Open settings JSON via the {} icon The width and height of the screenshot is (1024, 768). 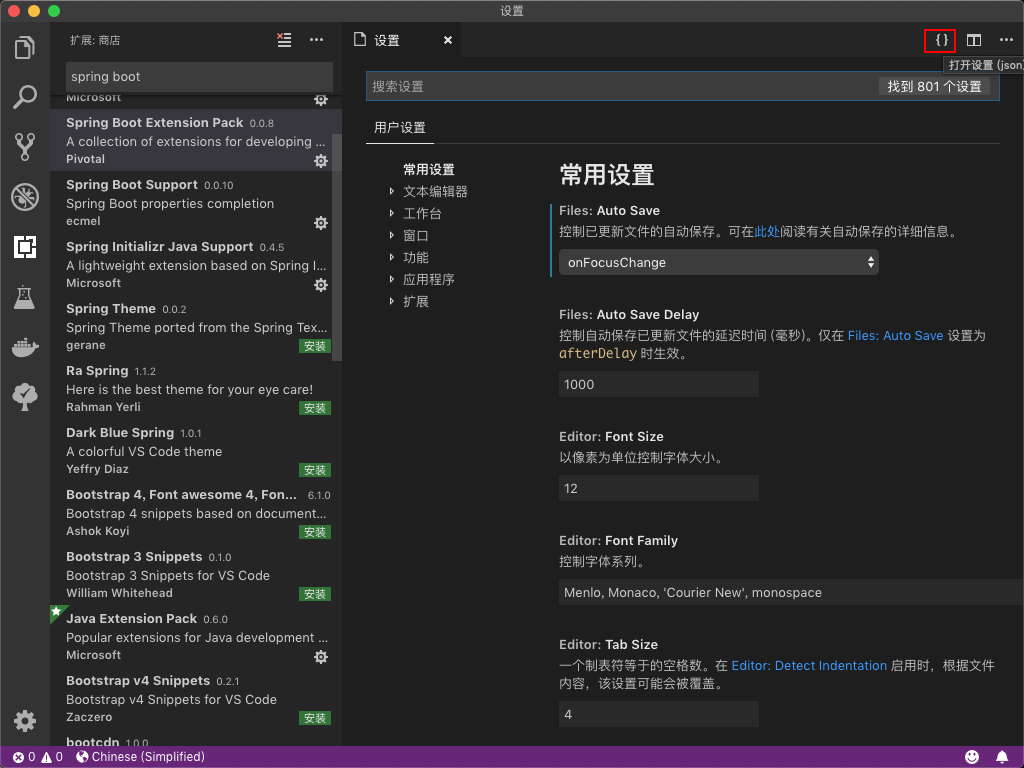click(x=940, y=40)
